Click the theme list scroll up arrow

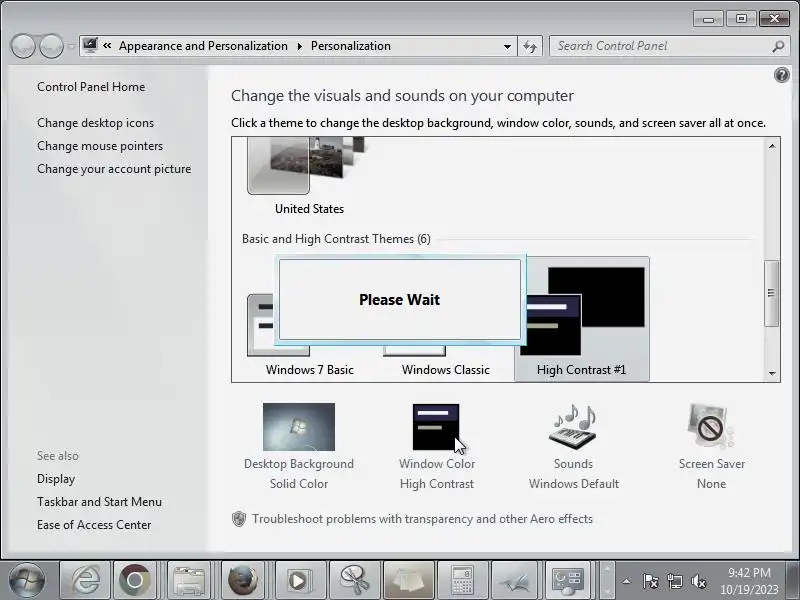pos(771,146)
